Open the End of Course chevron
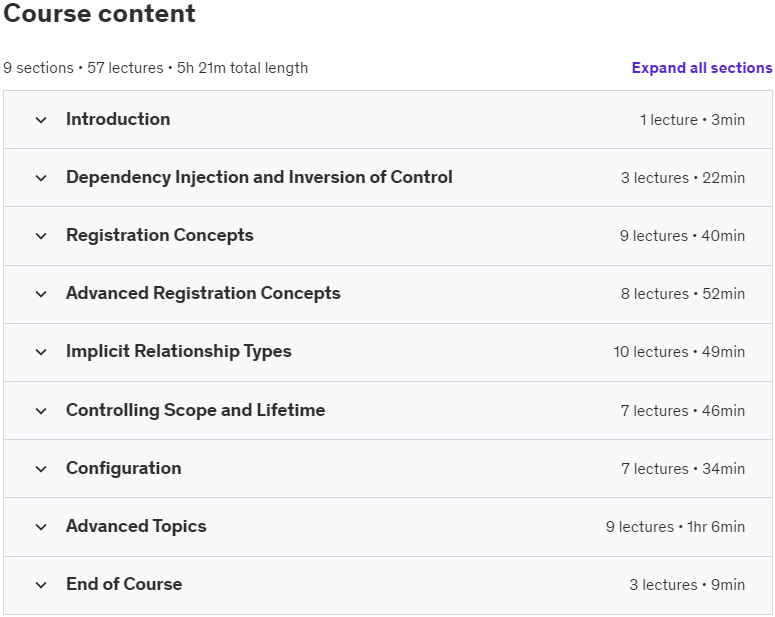The width and height of the screenshot is (775, 617). [41, 585]
